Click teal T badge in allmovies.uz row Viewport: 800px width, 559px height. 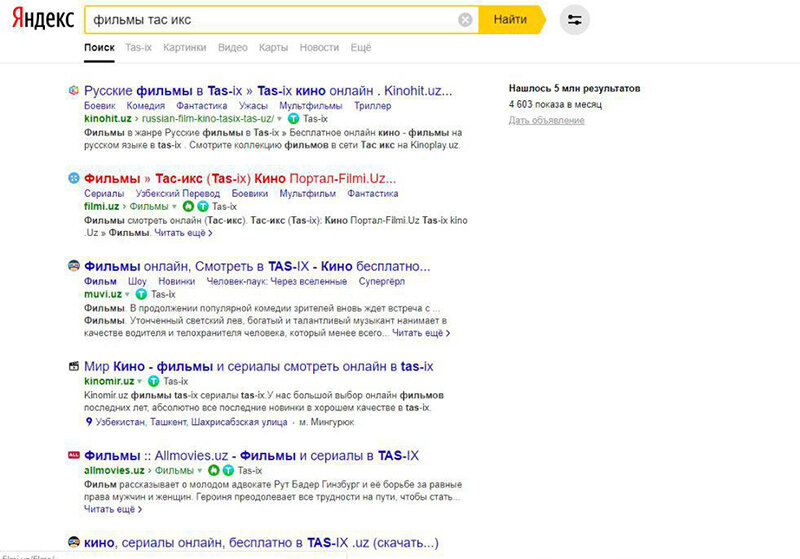tap(229, 470)
